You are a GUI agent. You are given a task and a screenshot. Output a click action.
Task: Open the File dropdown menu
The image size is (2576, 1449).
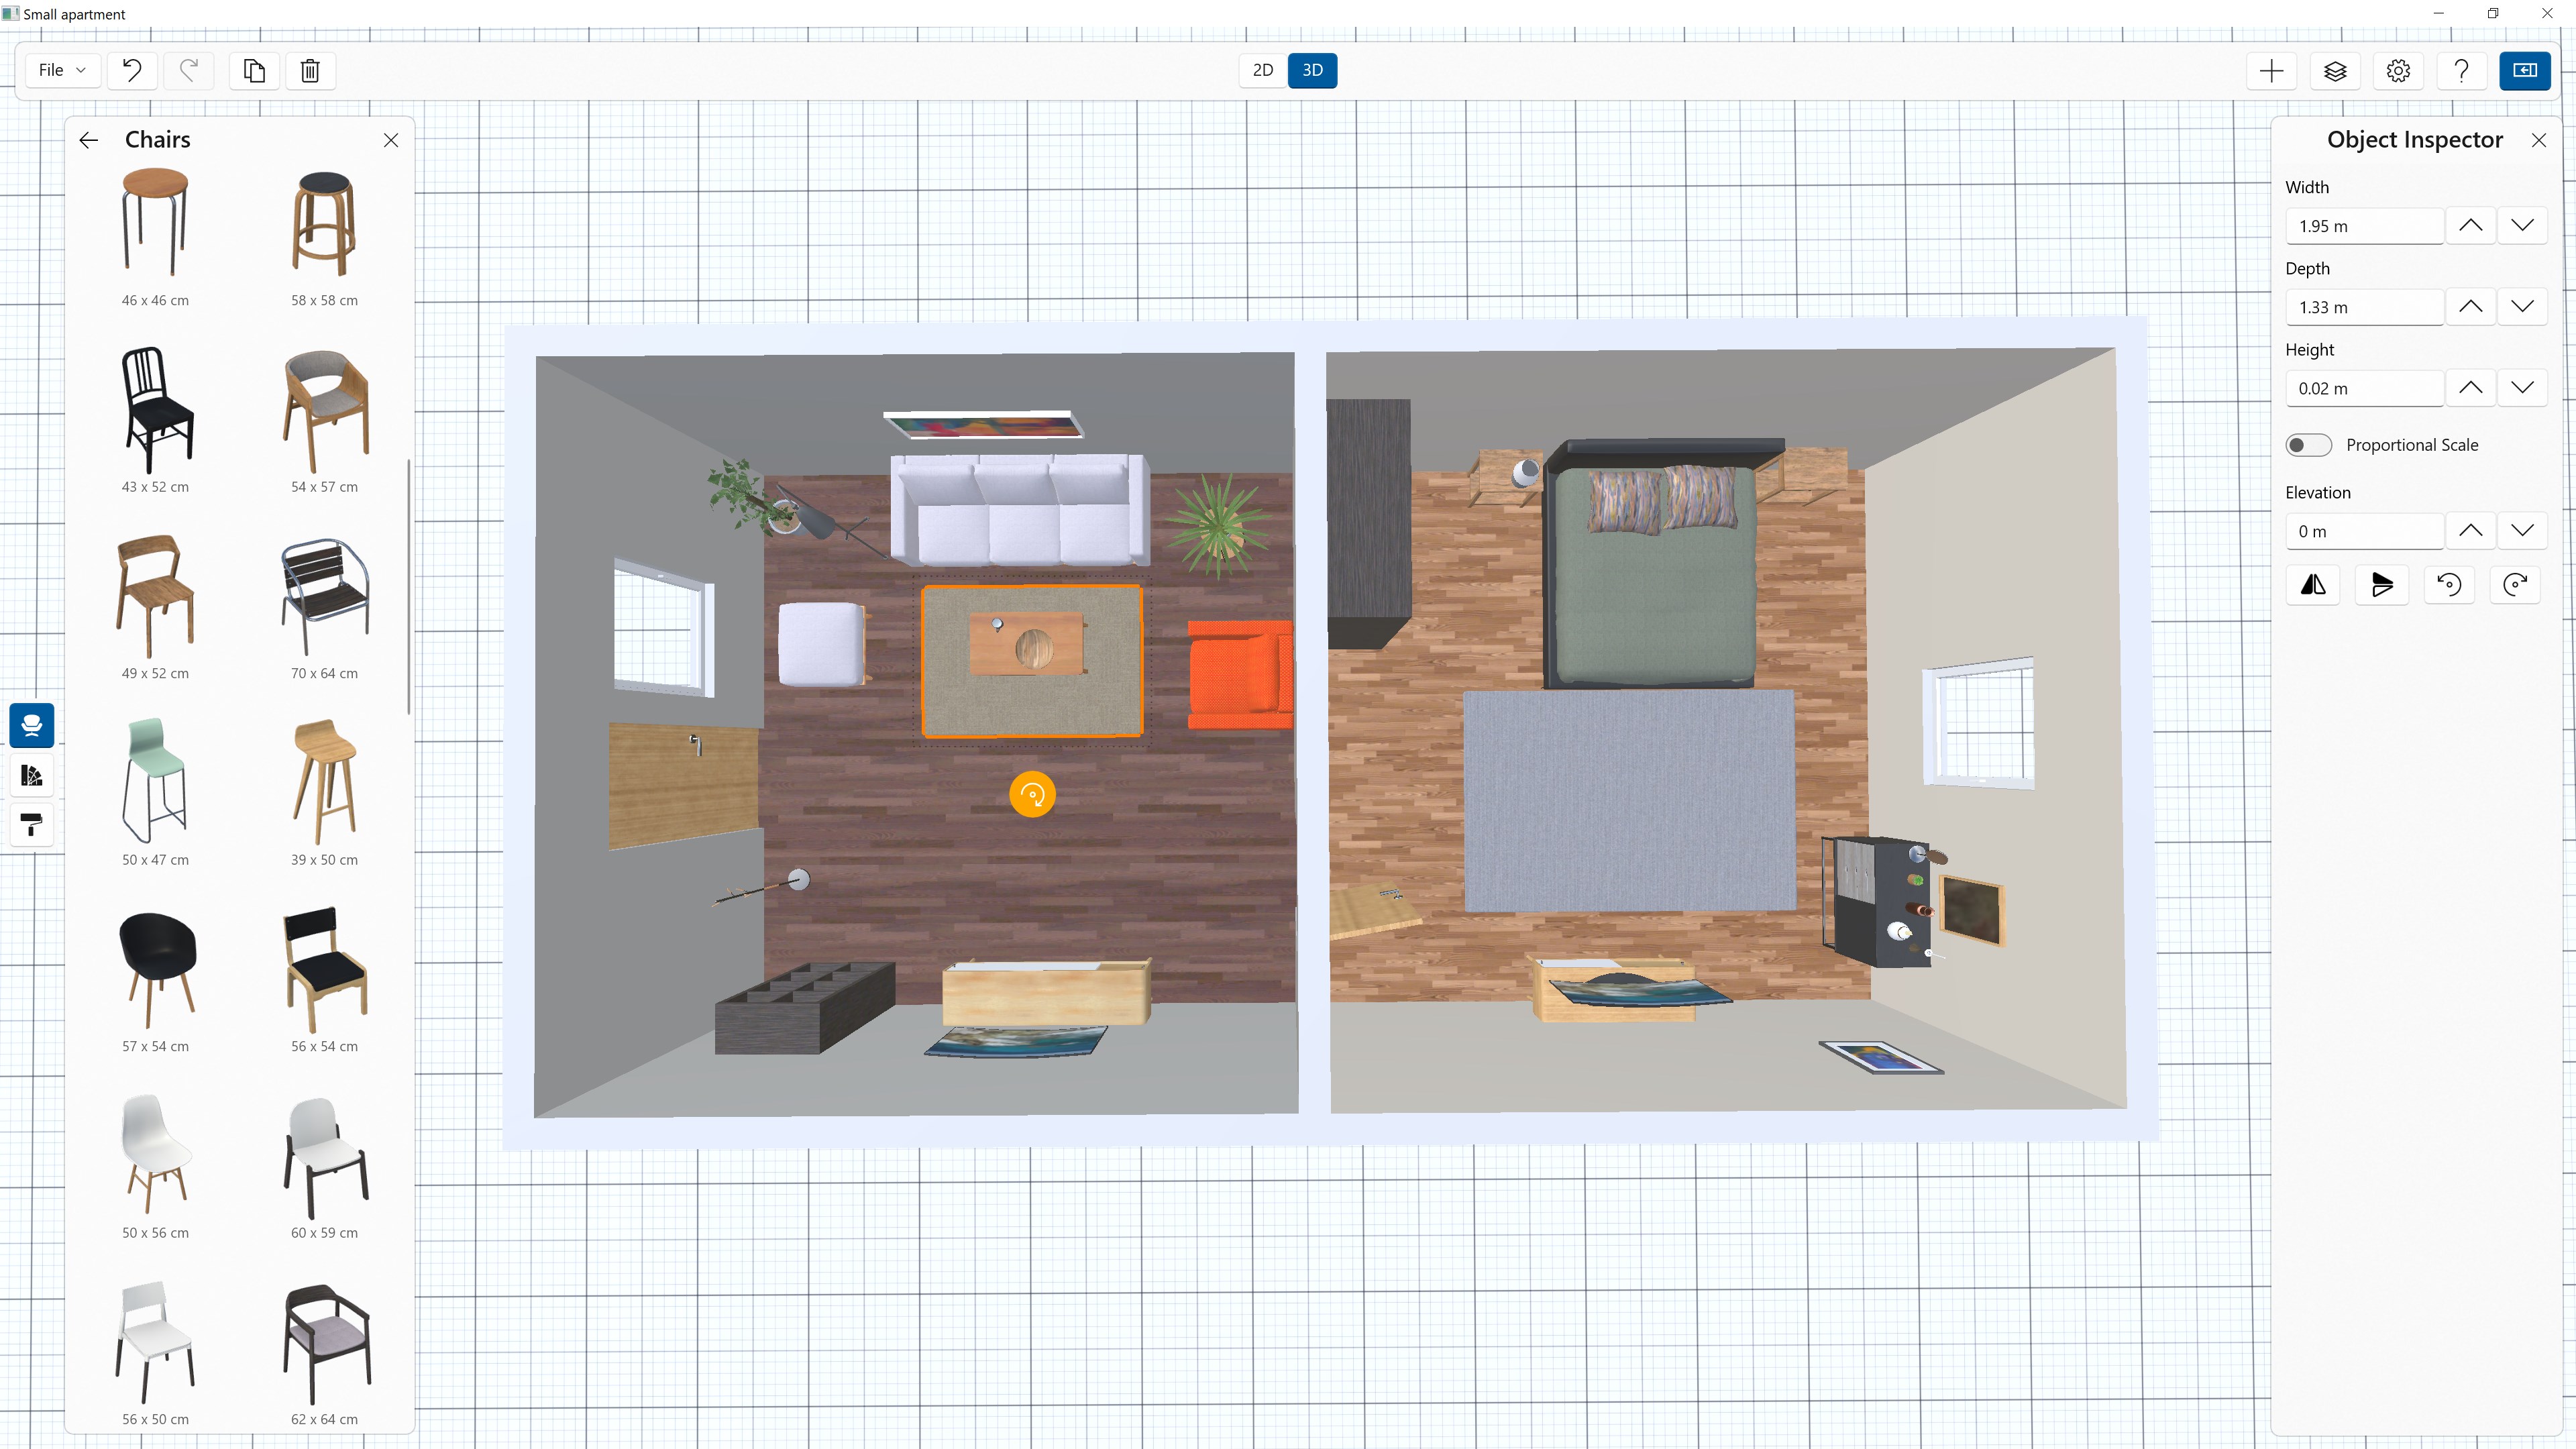click(62, 70)
